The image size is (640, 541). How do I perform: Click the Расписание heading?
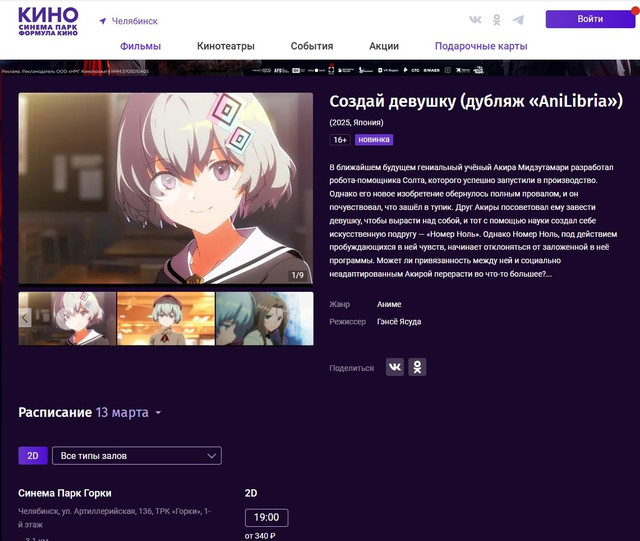[x=55, y=412]
